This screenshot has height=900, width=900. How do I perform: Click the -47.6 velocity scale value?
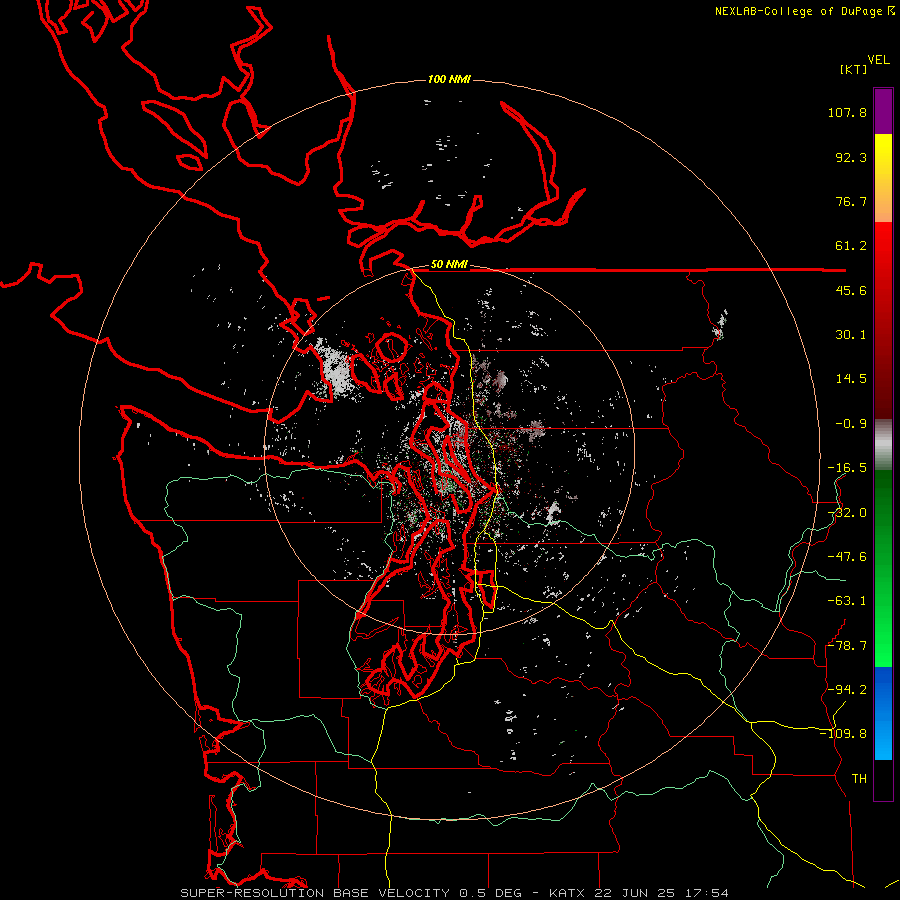click(x=847, y=557)
